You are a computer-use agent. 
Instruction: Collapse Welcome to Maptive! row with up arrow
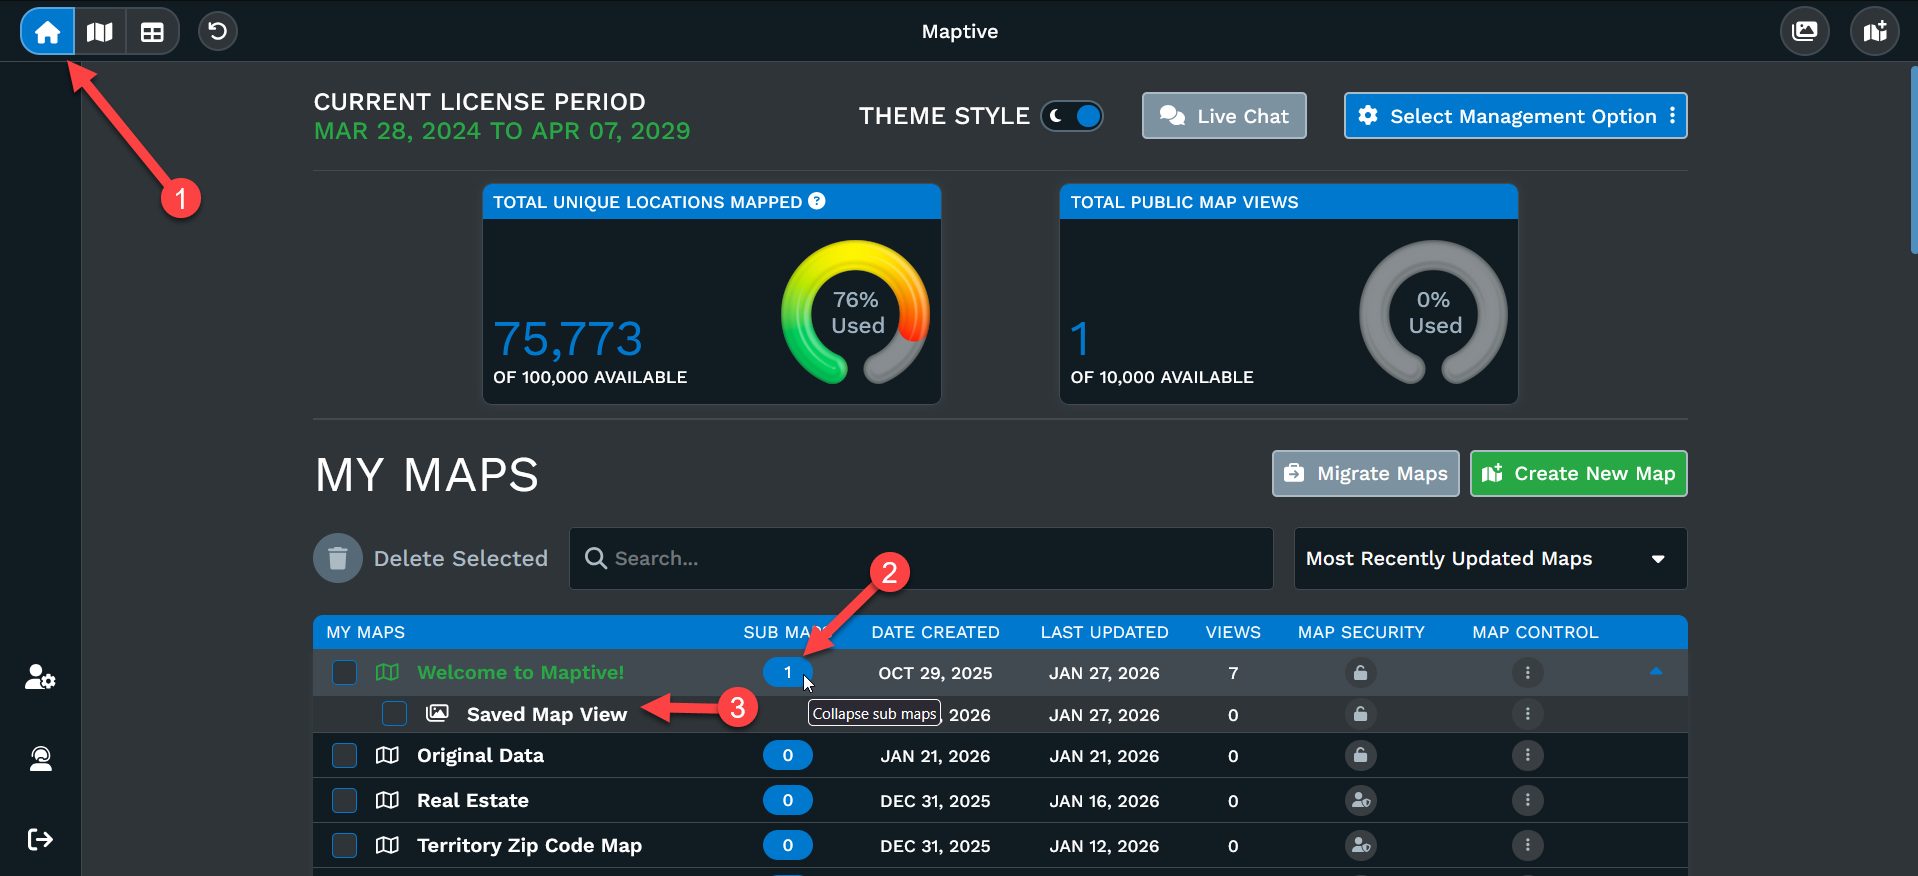[1656, 672]
